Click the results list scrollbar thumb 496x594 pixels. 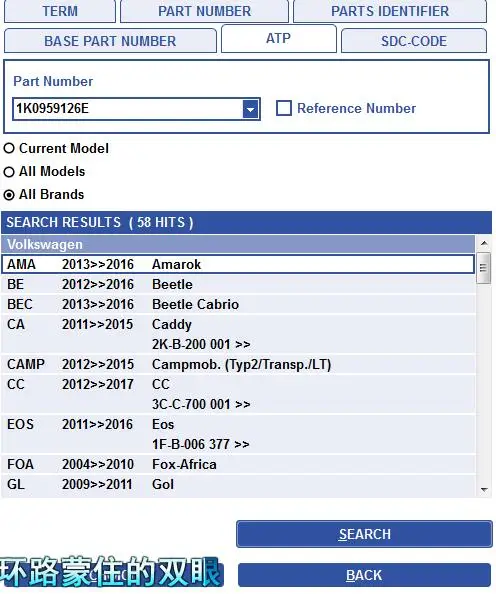[x=483, y=268]
